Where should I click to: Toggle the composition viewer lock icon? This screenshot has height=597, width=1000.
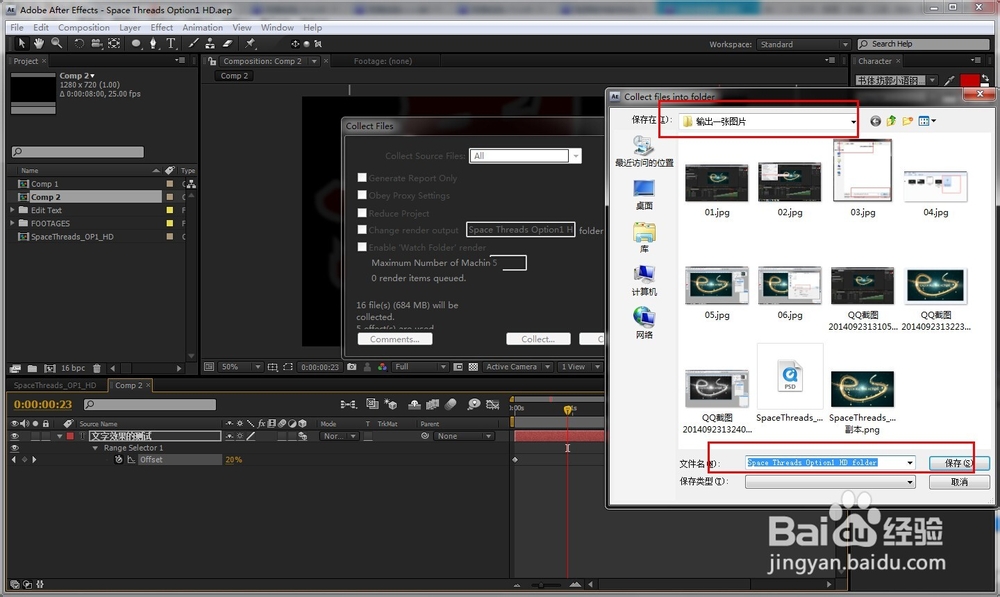tap(212, 61)
